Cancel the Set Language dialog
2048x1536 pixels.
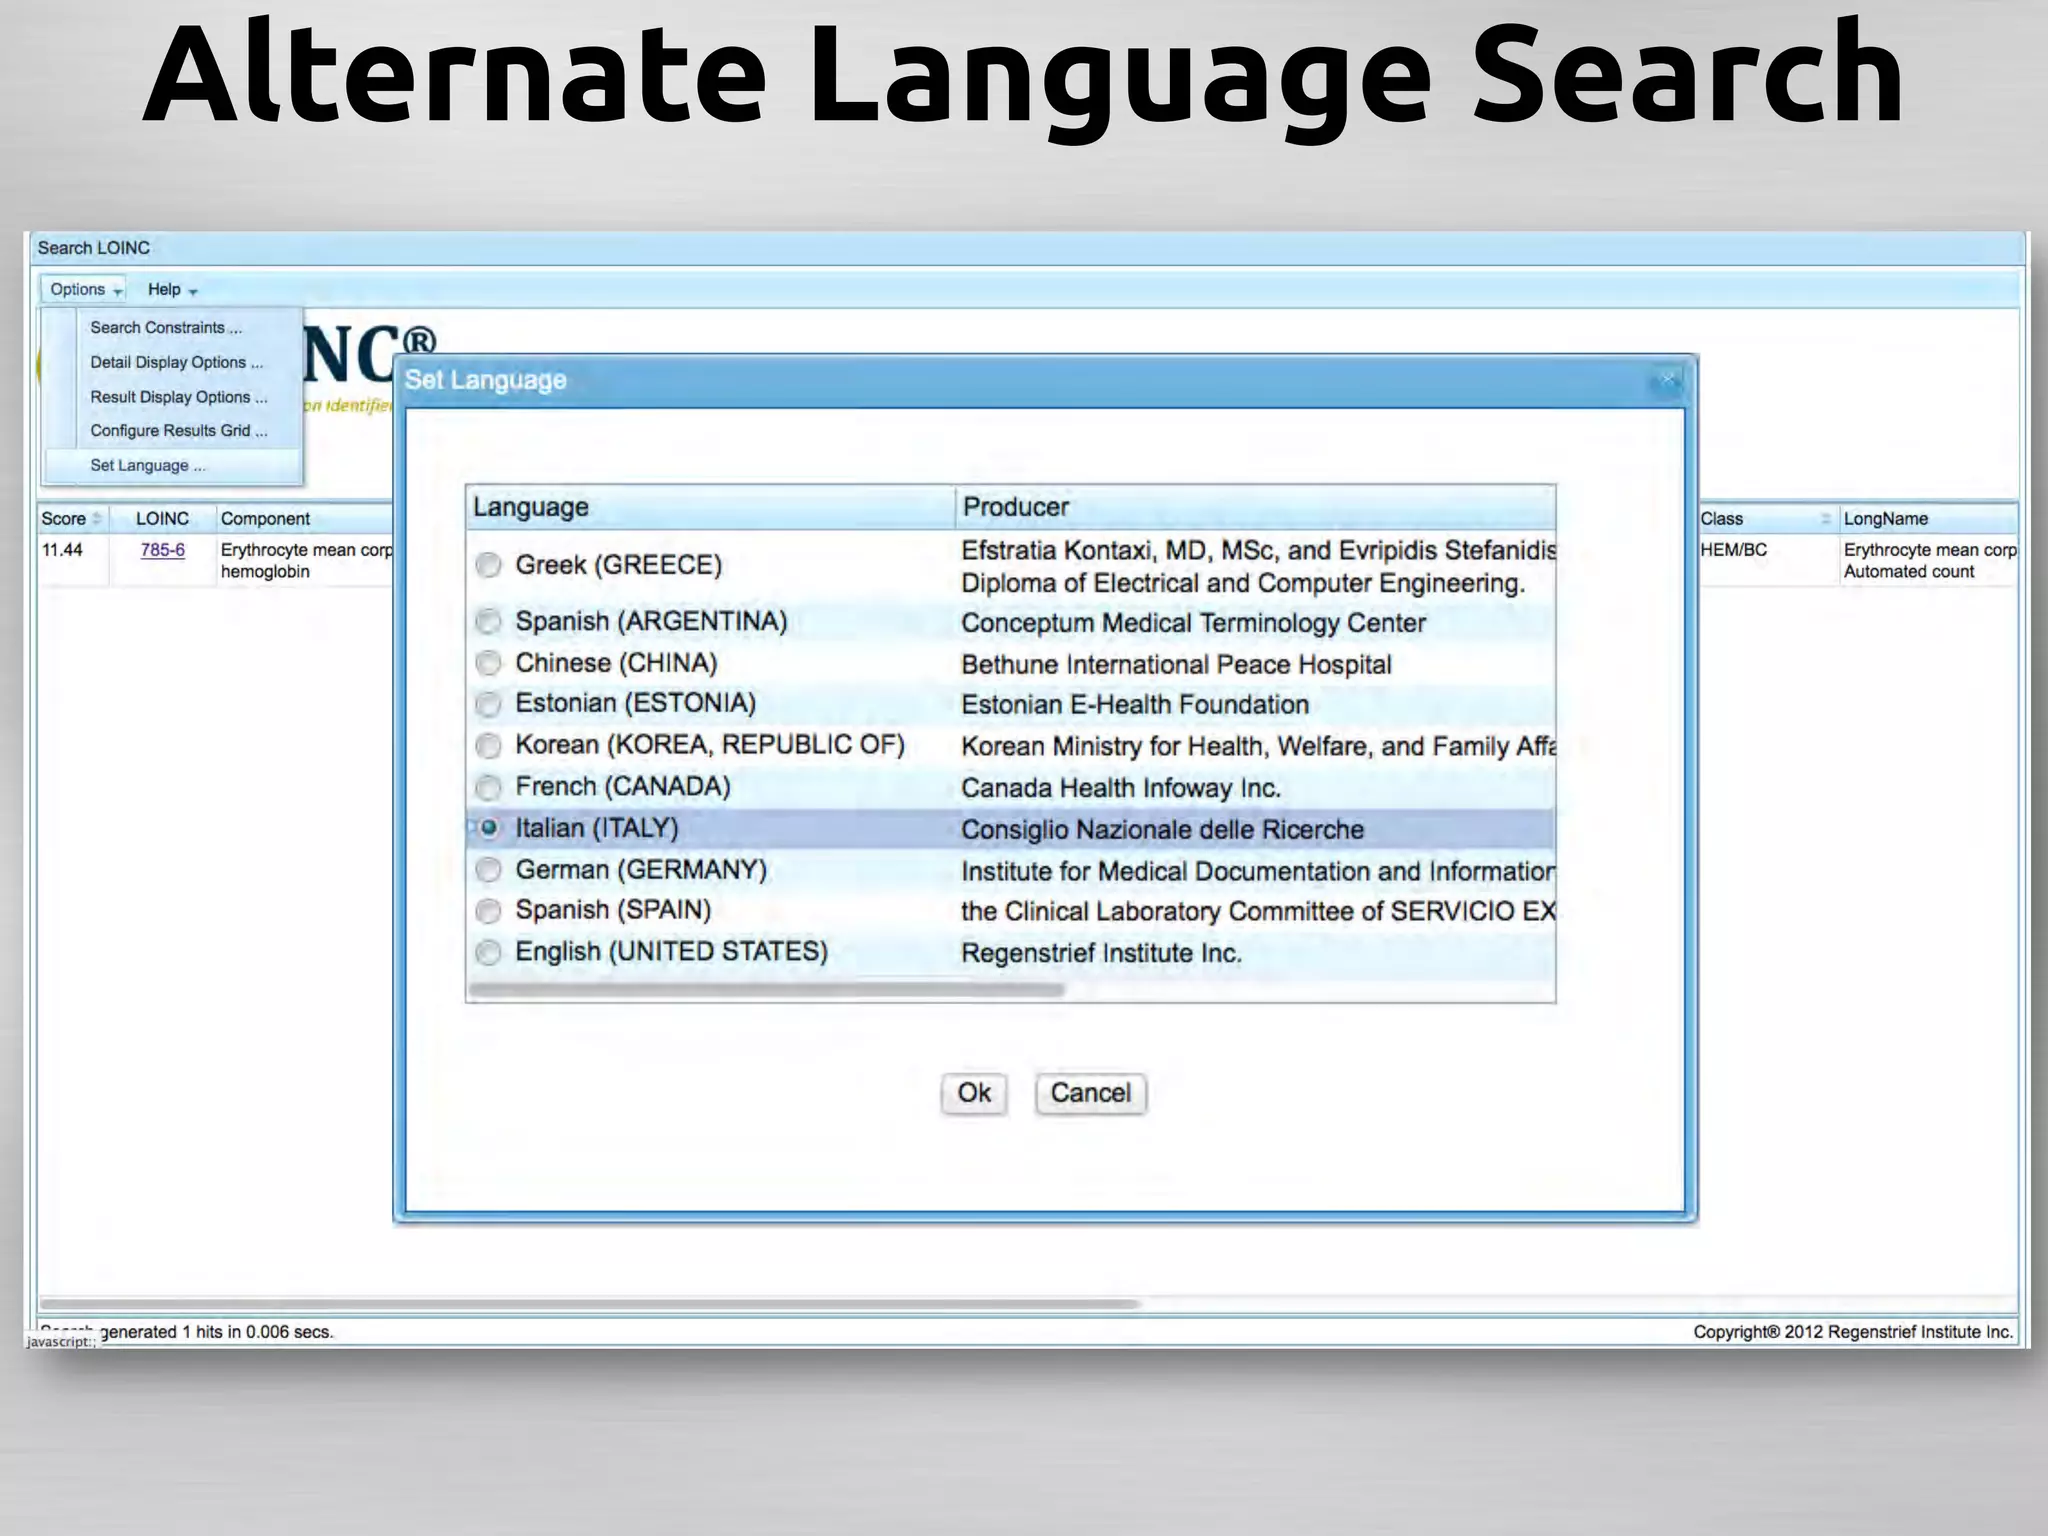click(1090, 1093)
